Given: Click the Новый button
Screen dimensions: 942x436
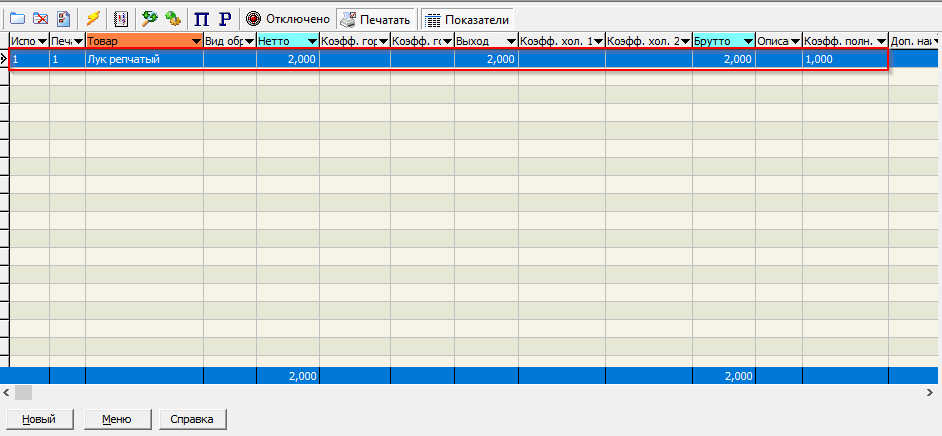Looking at the screenshot, I should [39, 419].
